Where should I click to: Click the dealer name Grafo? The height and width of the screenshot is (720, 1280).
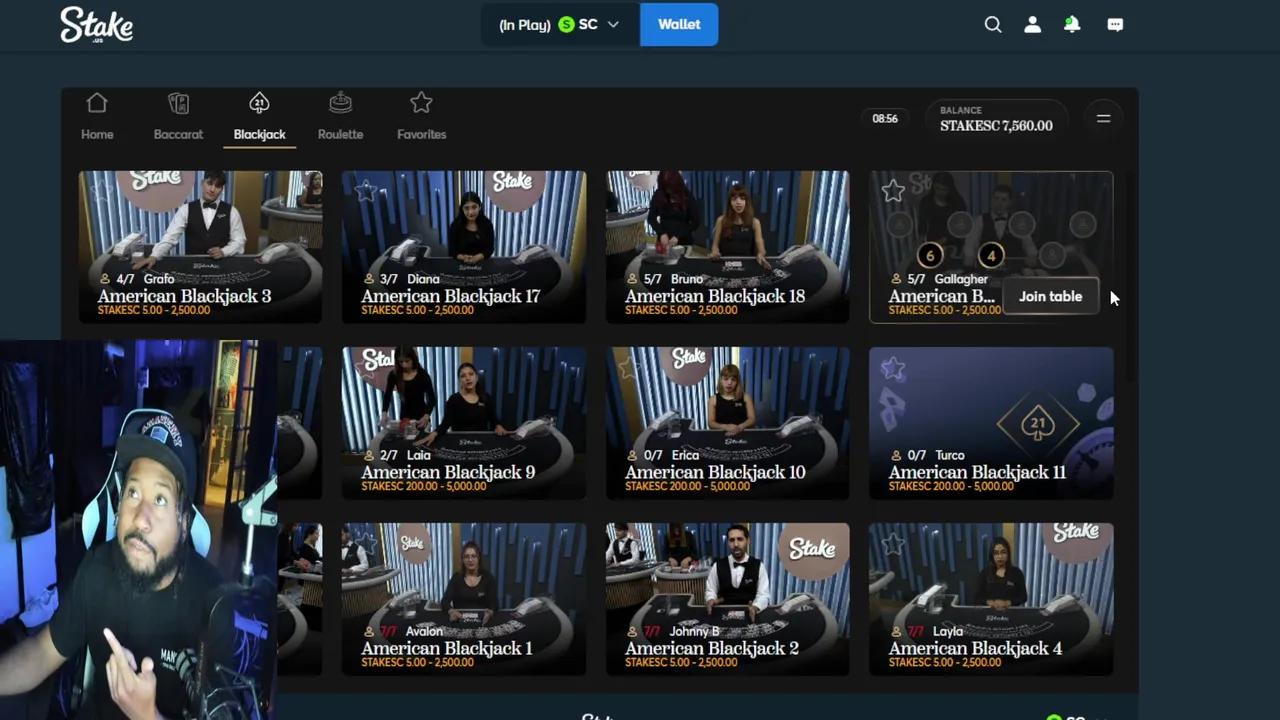click(x=159, y=279)
